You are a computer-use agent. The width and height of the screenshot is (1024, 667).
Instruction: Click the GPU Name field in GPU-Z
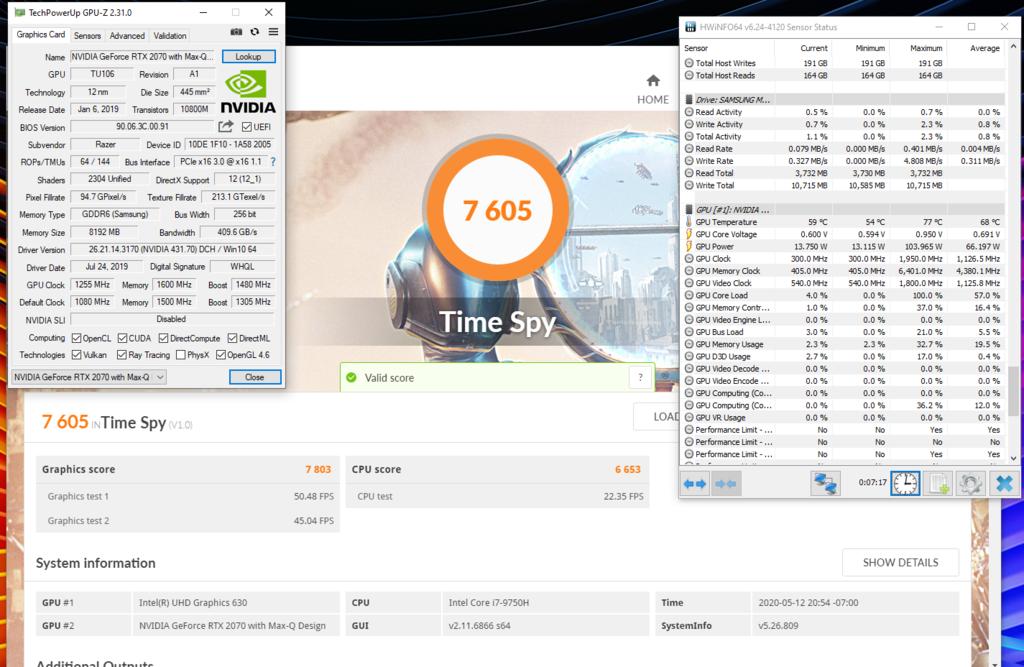point(142,57)
